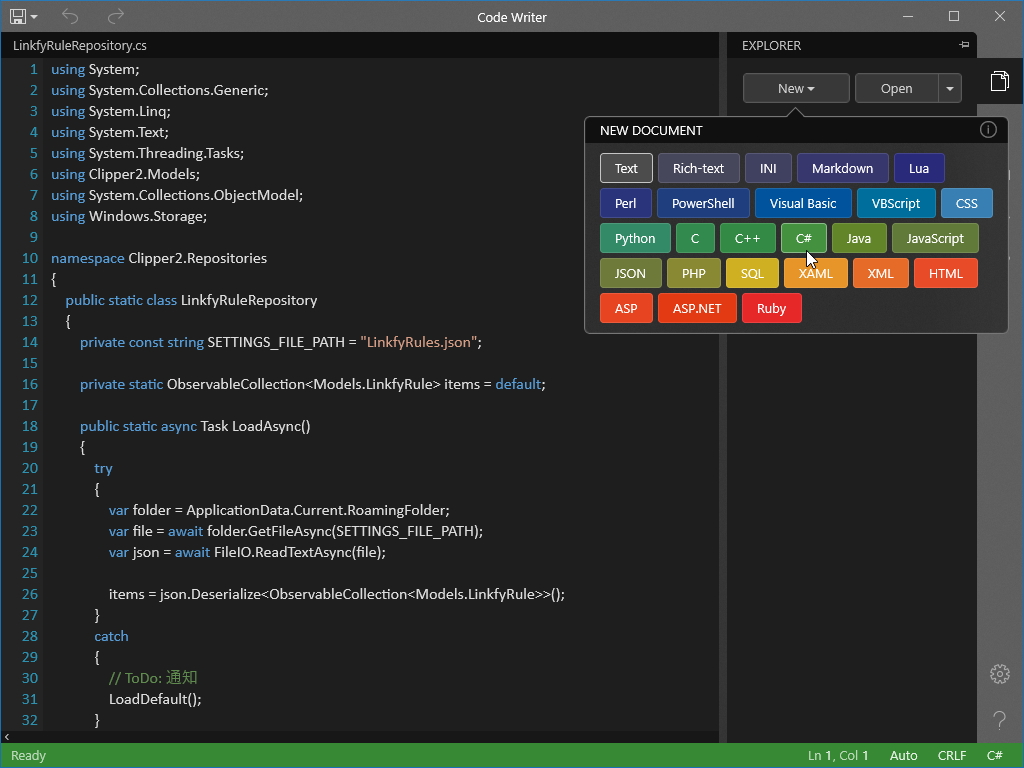The image size is (1024, 768).
Task: Create a new INI document
Action: 769,168
